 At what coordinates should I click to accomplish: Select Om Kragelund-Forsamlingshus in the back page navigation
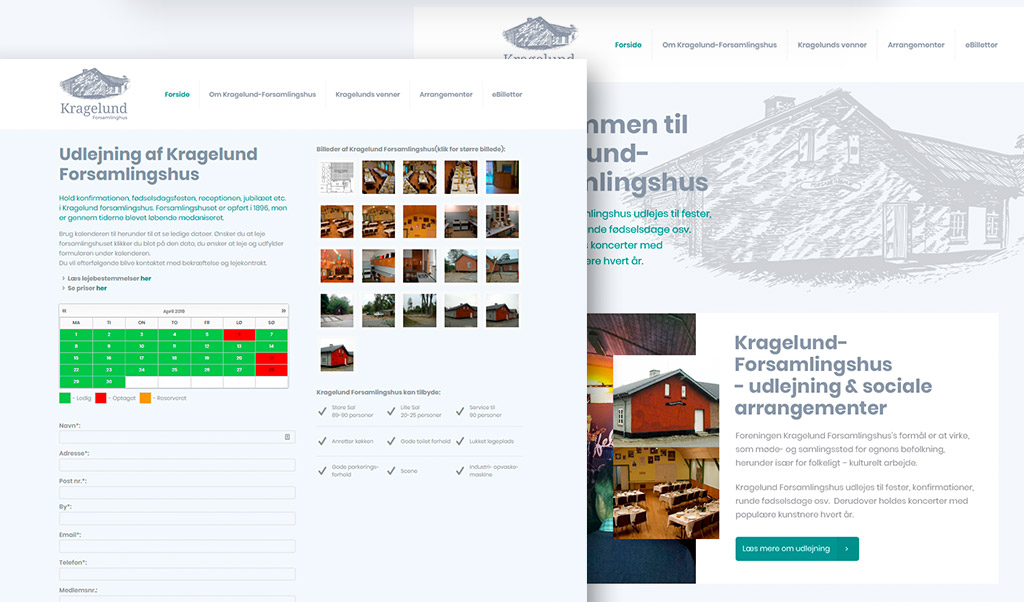click(720, 45)
